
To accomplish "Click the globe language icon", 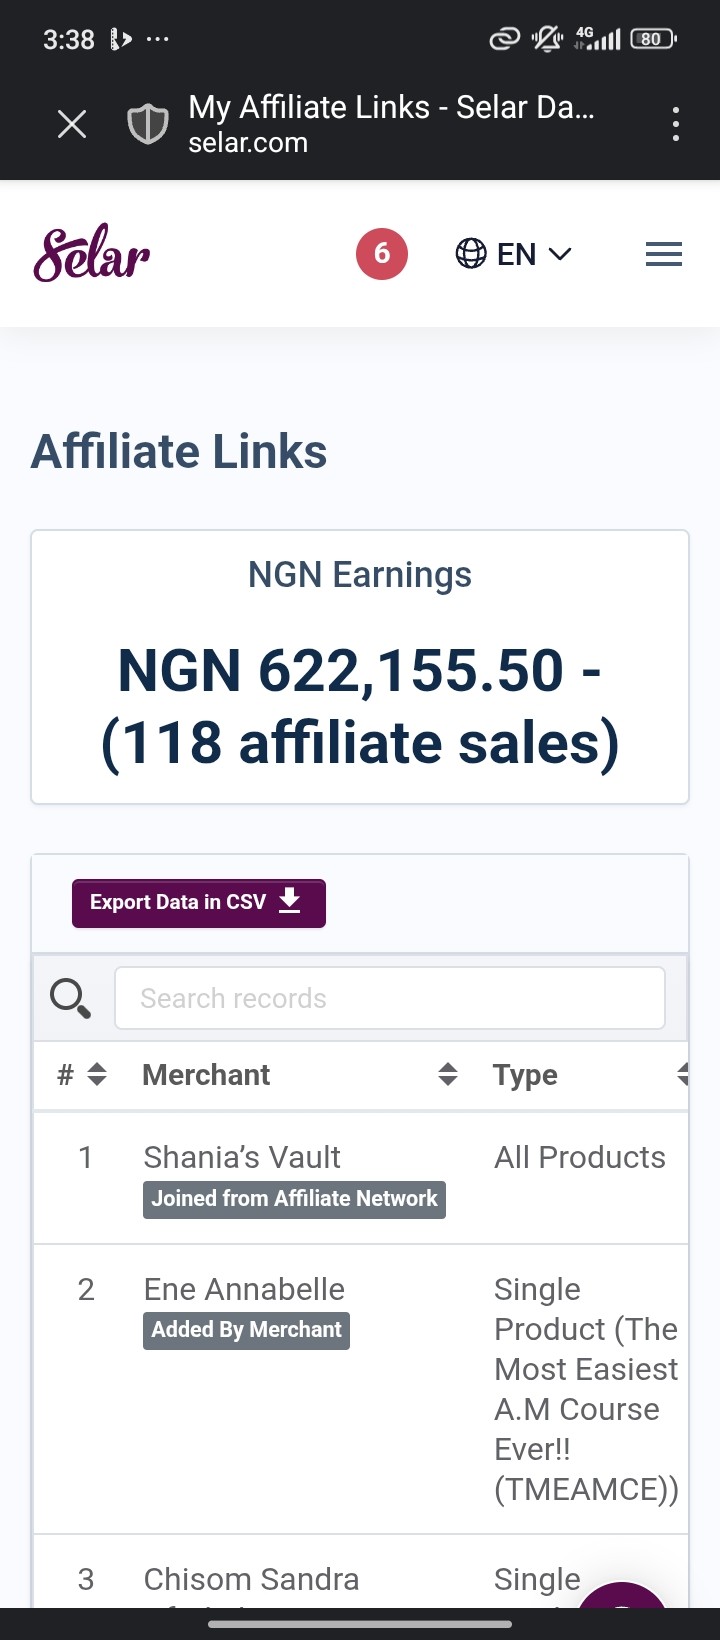I will [471, 254].
